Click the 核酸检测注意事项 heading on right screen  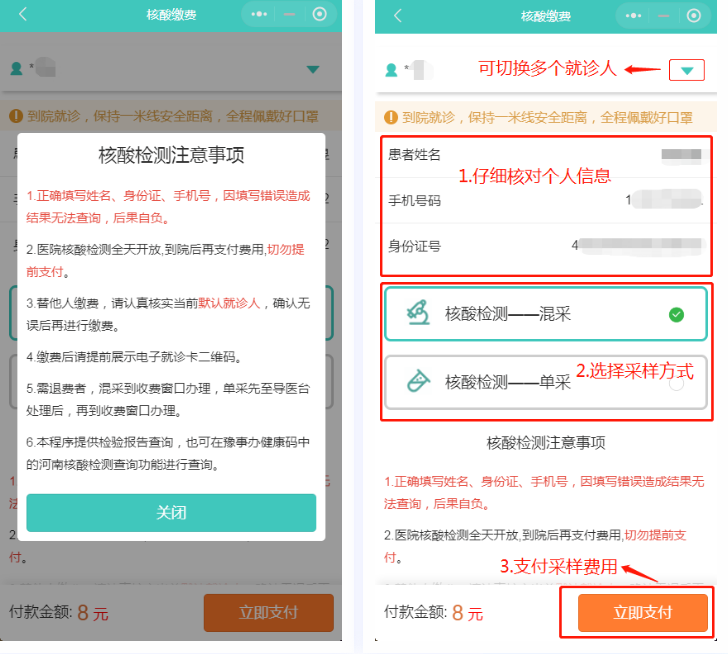546,443
